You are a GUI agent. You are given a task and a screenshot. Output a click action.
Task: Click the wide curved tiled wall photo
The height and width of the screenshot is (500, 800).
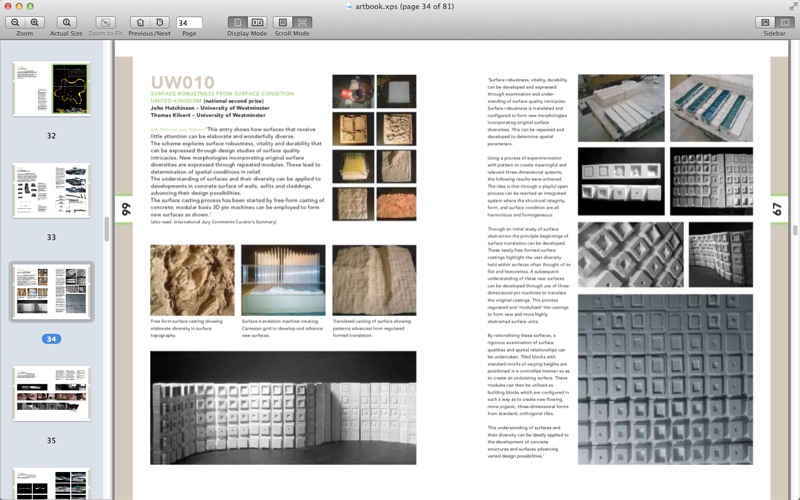pos(283,408)
